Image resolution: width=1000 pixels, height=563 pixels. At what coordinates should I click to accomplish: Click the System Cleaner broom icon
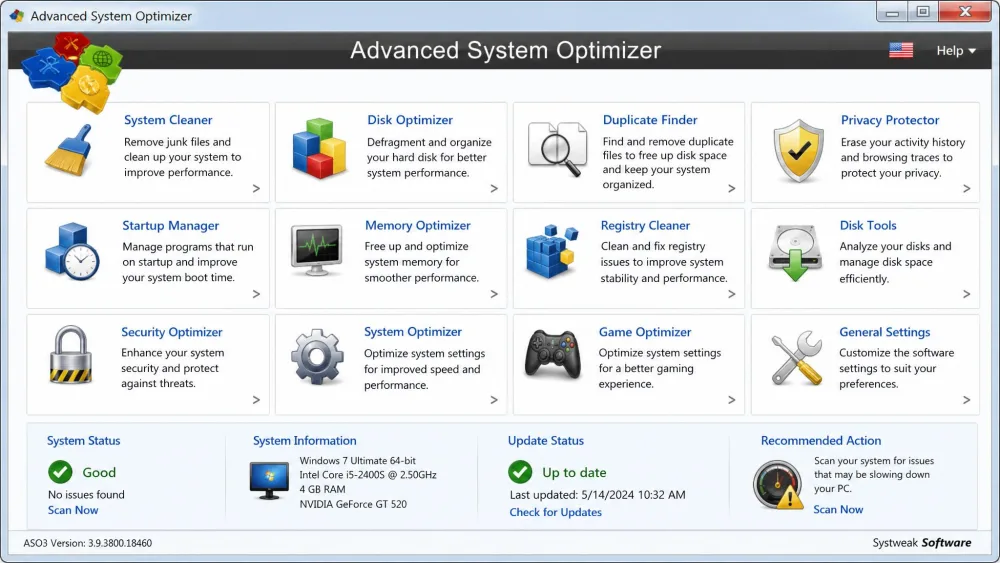(69, 150)
